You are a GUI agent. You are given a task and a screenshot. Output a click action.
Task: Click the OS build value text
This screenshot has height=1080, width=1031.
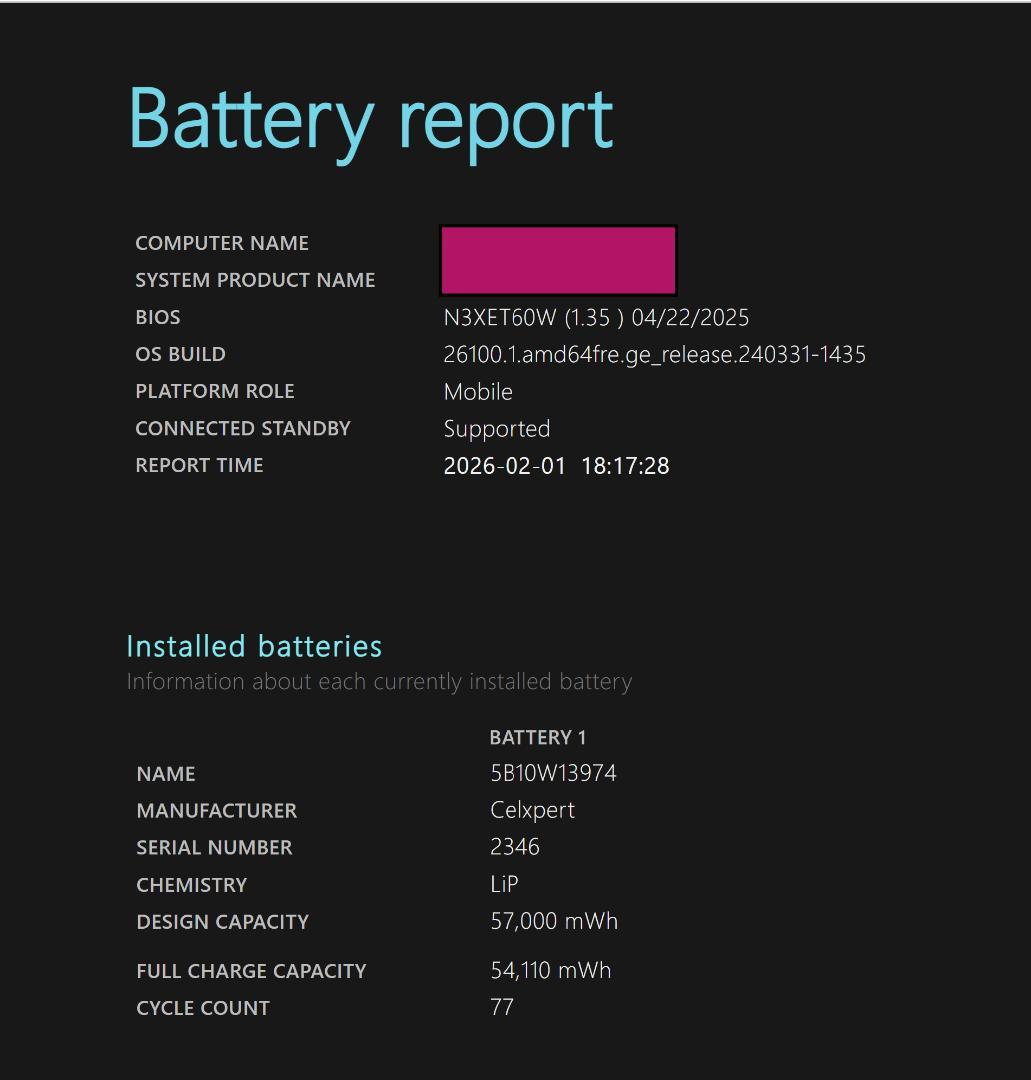[x=654, y=355]
